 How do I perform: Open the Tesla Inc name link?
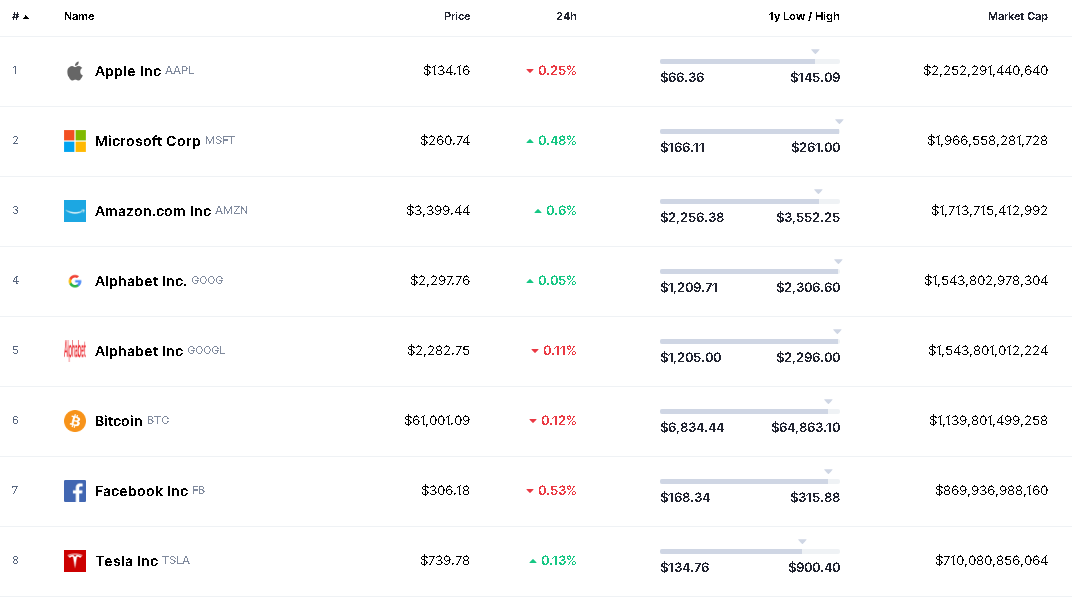click(126, 561)
